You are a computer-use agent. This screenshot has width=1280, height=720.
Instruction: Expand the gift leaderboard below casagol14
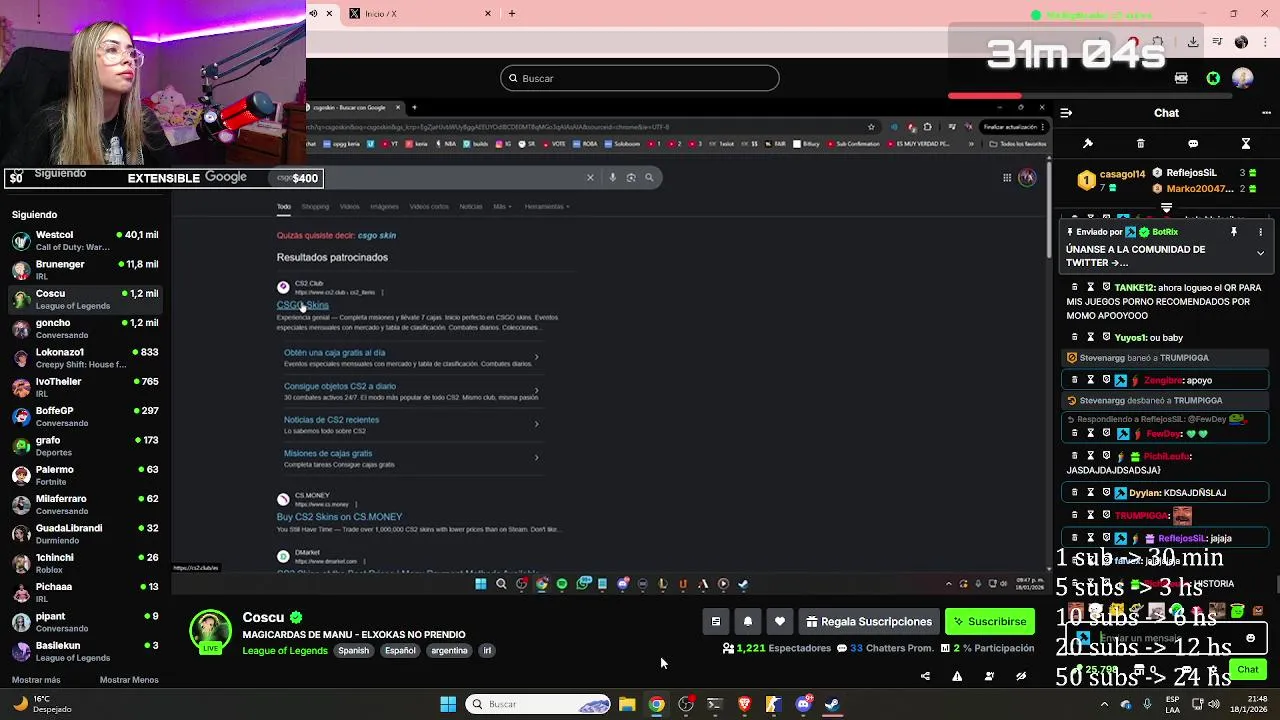pos(1166,207)
